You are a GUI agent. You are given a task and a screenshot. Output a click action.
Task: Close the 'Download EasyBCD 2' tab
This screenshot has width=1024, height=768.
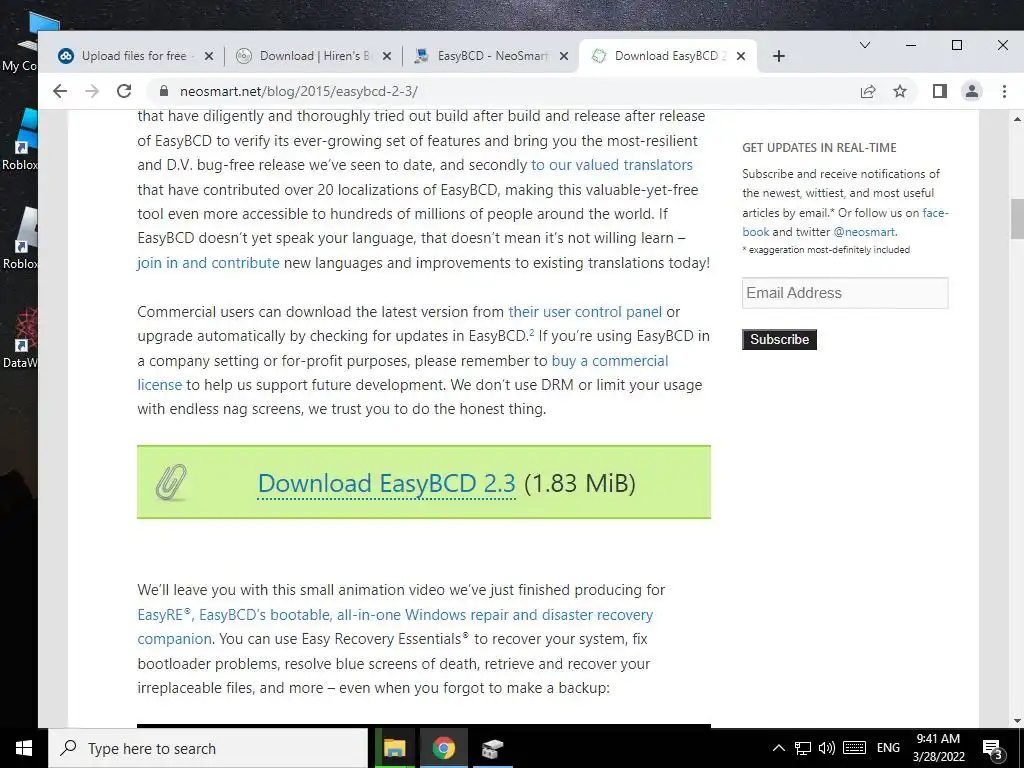[x=741, y=56]
